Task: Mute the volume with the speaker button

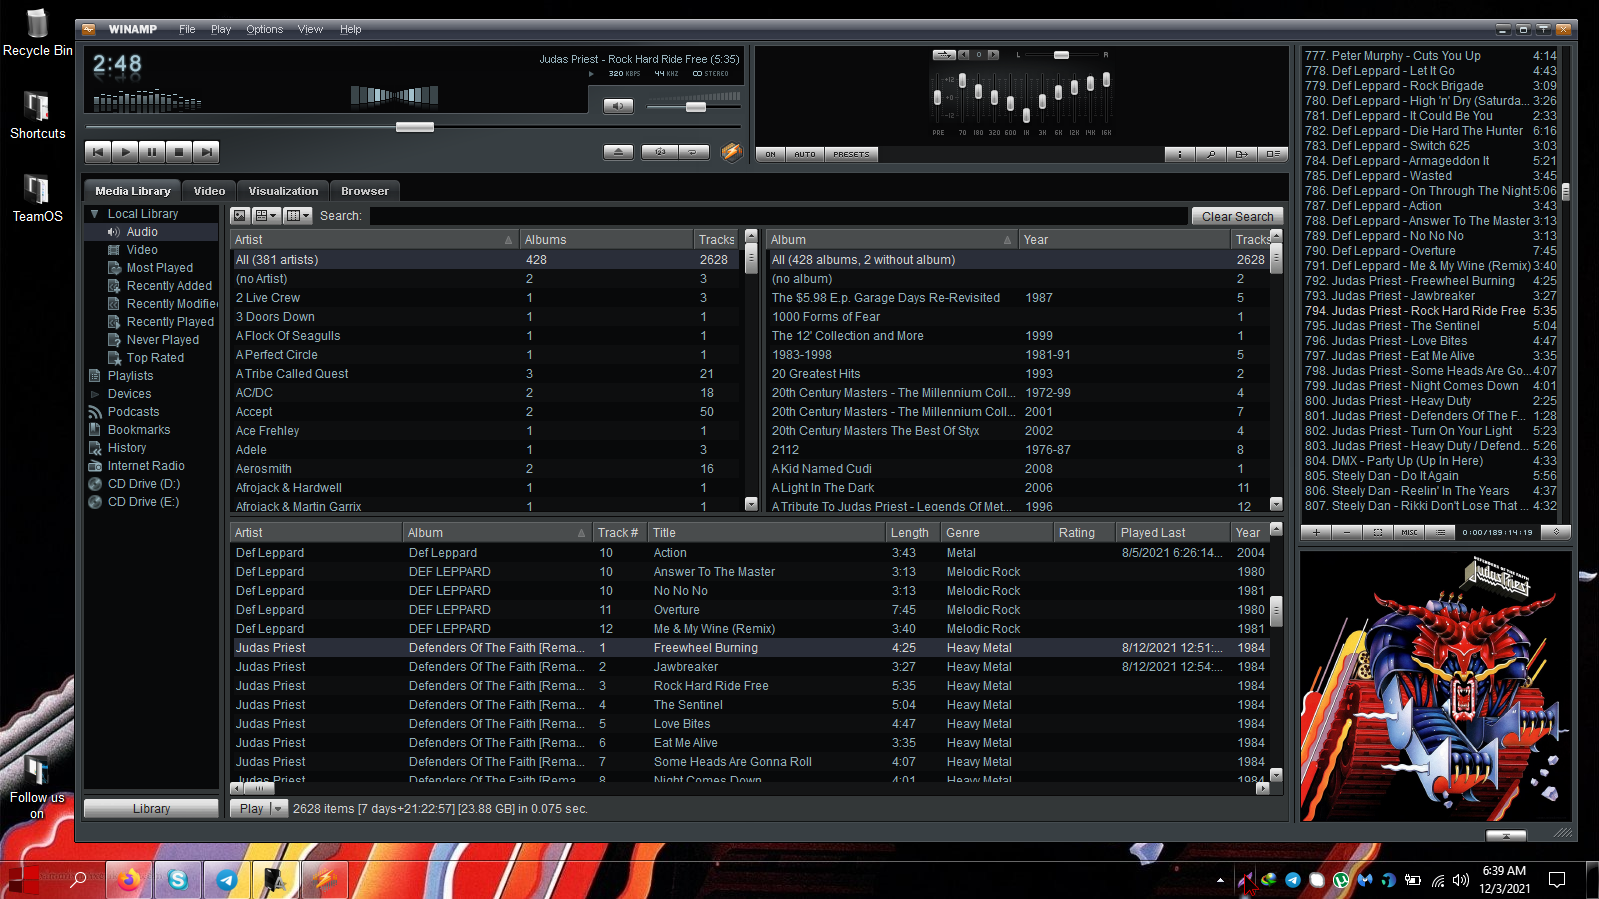Action: (618, 106)
